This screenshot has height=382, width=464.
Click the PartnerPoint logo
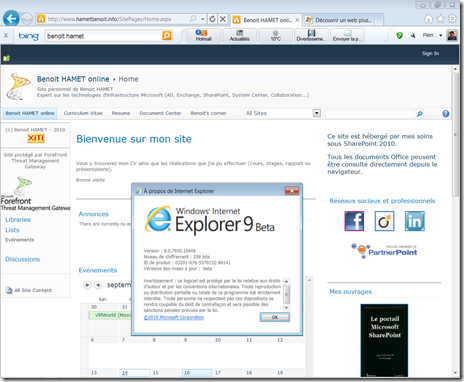[x=384, y=251]
